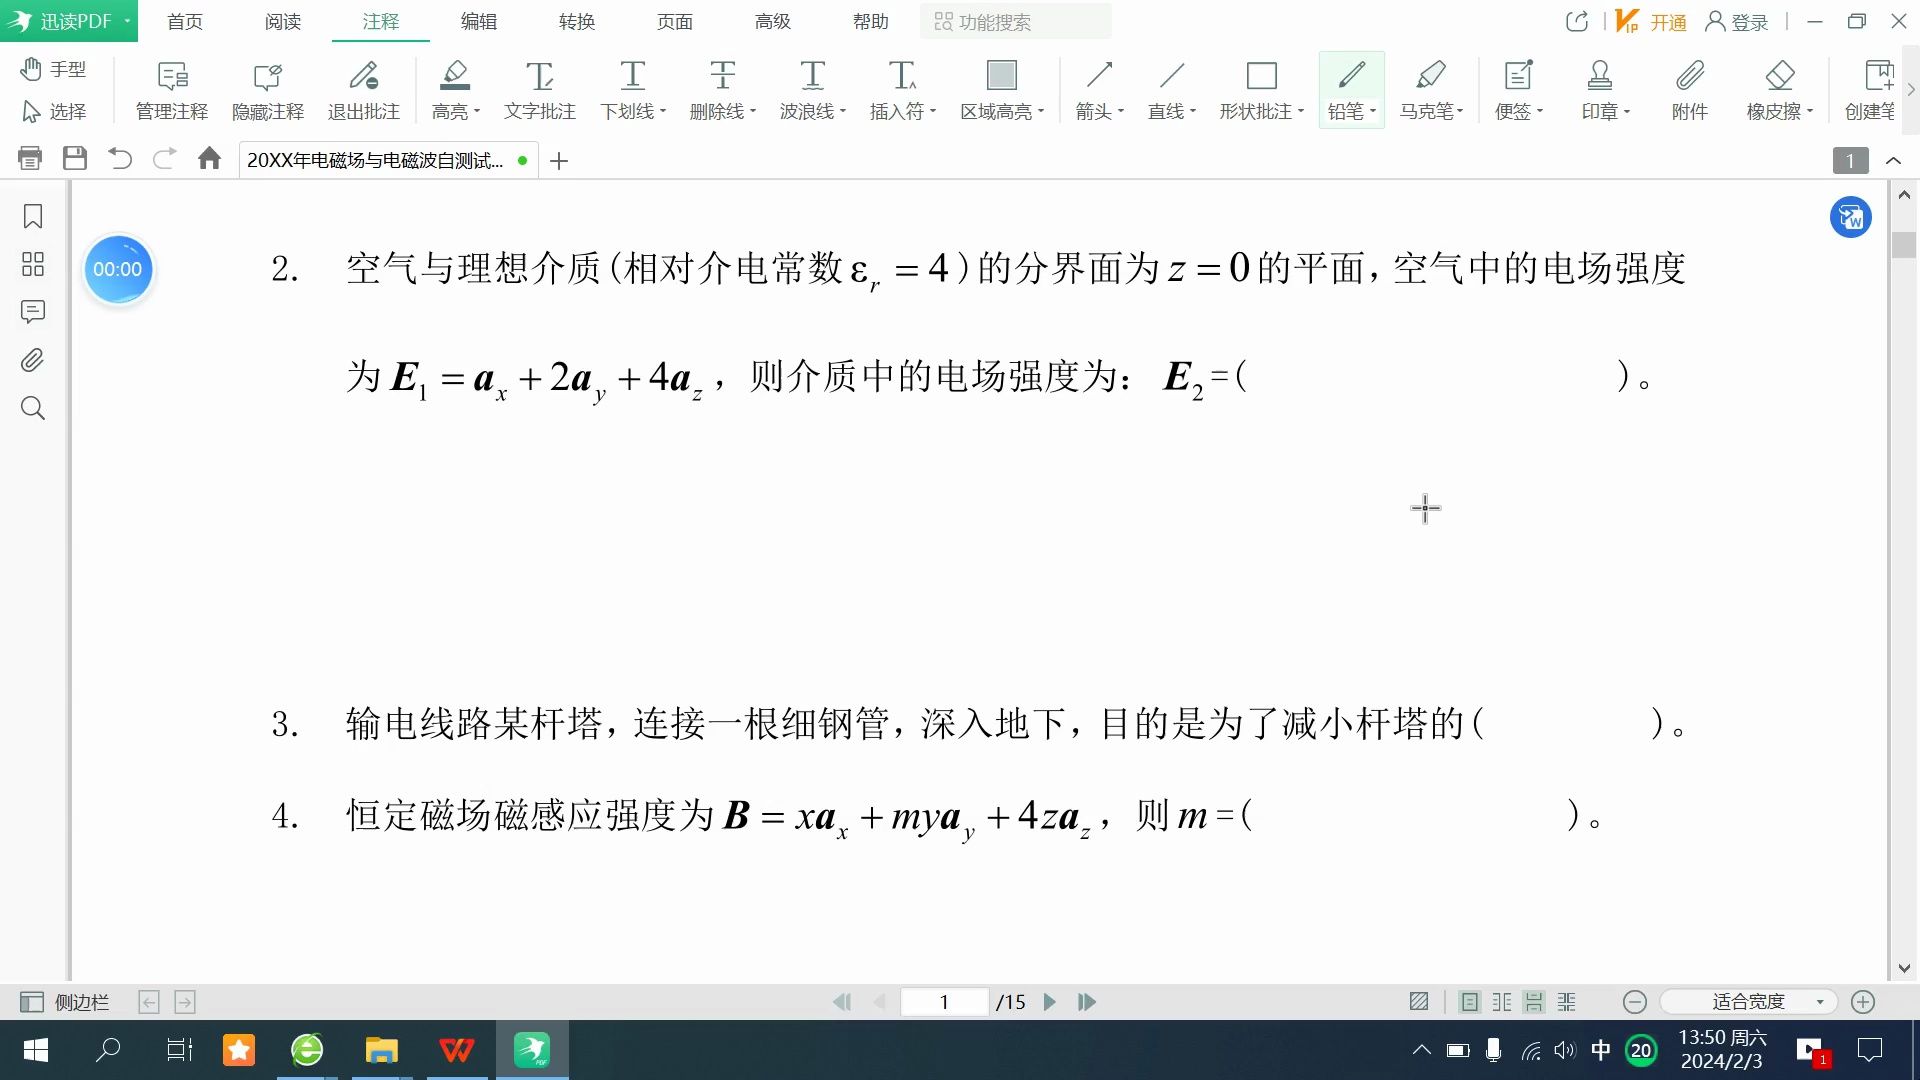Select the Hand tool (手型)
Viewport: 1920px width, 1080px height.
pyautogui.click(x=54, y=69)
